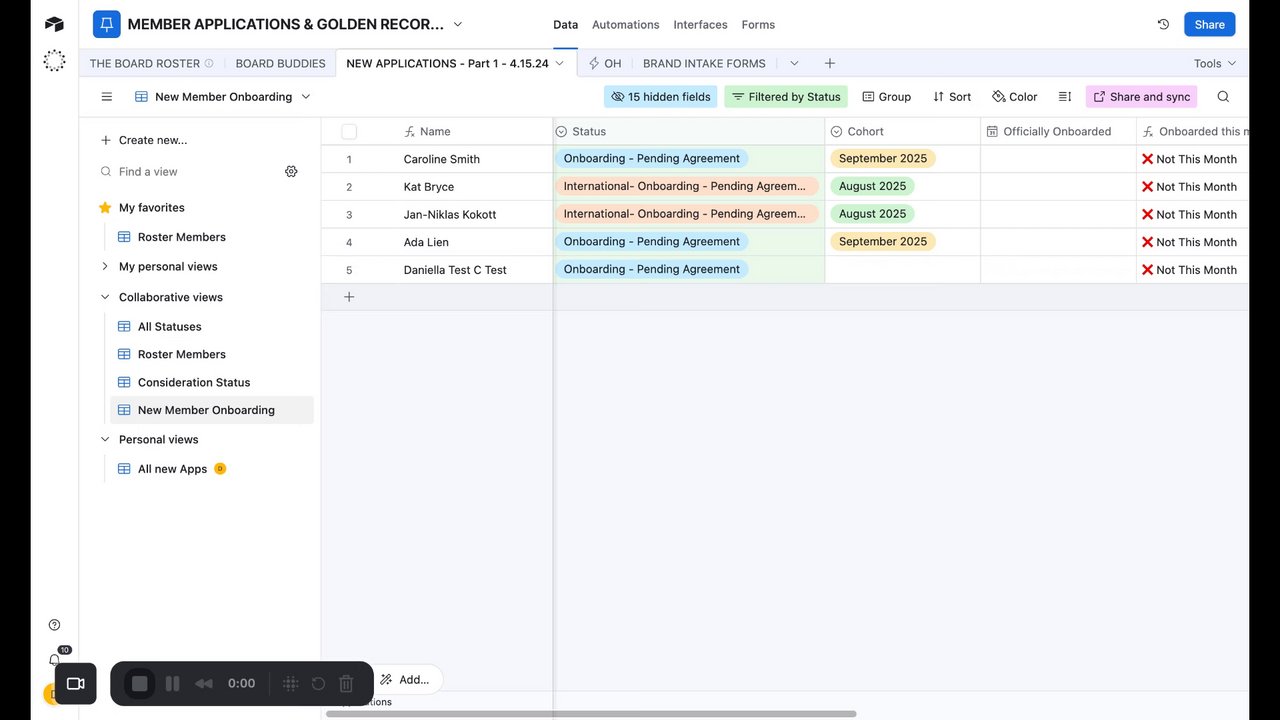Click formula icon in Name column header

(x=409, y=132)
